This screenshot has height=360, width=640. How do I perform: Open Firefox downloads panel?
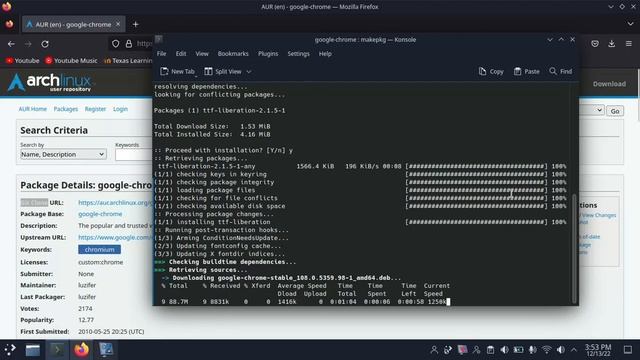click(x=611, y=44)
